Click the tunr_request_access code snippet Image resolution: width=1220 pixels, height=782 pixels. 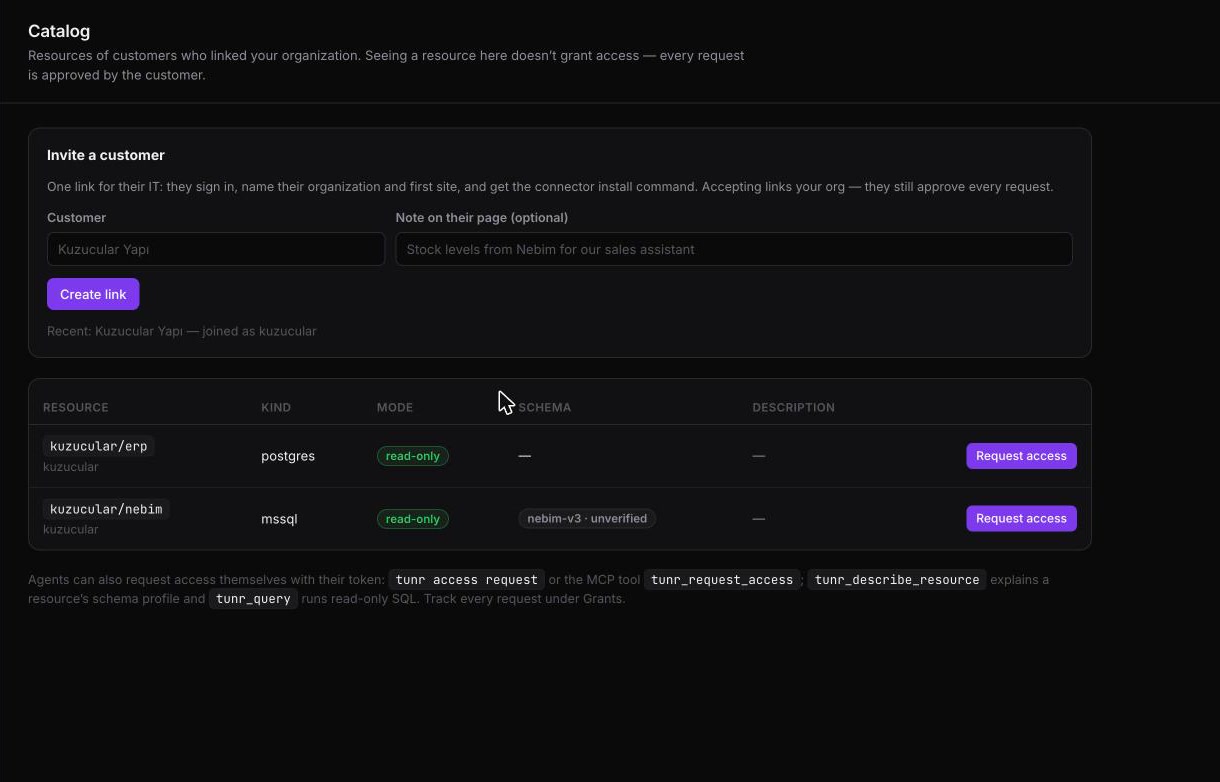[722, 580]
